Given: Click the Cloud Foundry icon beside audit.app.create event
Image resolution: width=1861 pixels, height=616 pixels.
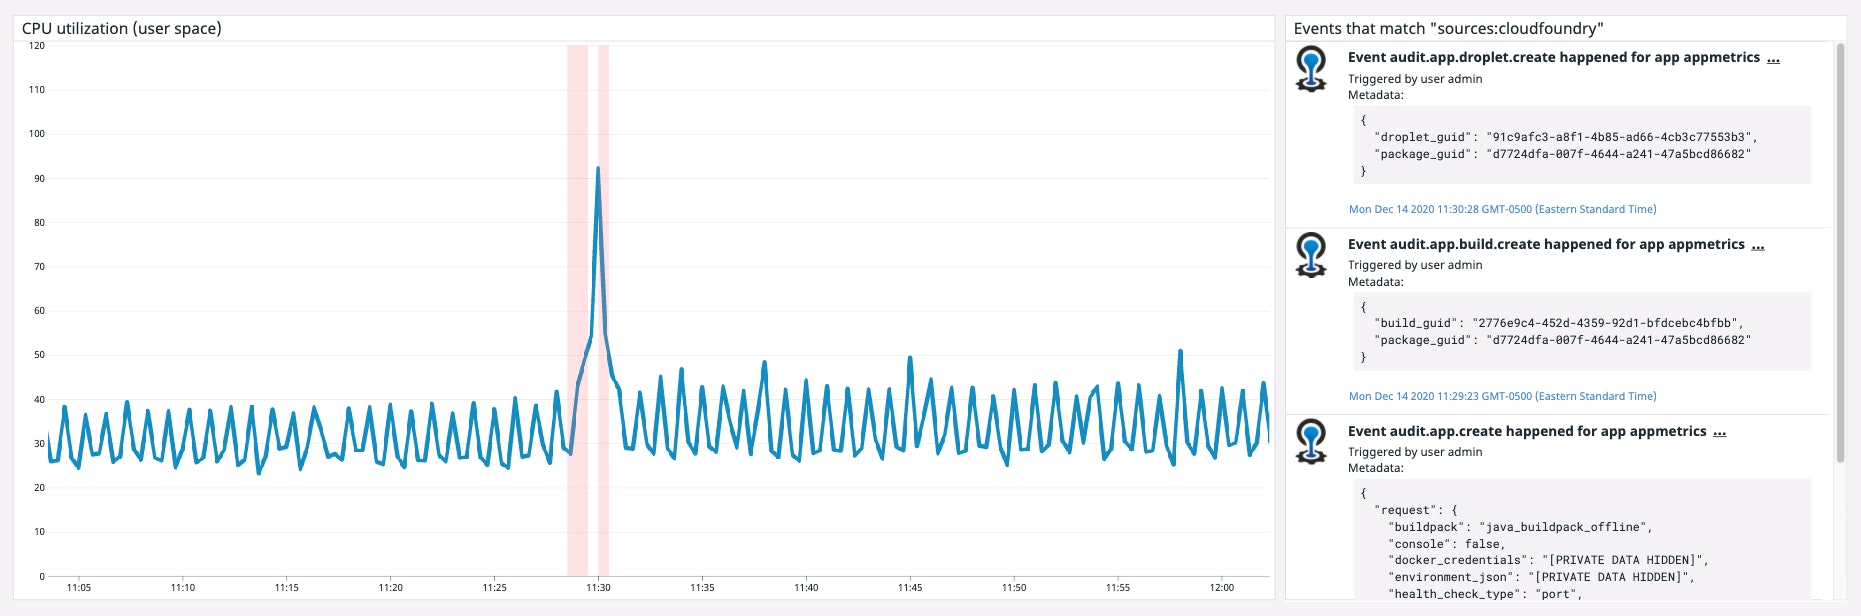Looking at the screenshot, I should pos(1311,442).
